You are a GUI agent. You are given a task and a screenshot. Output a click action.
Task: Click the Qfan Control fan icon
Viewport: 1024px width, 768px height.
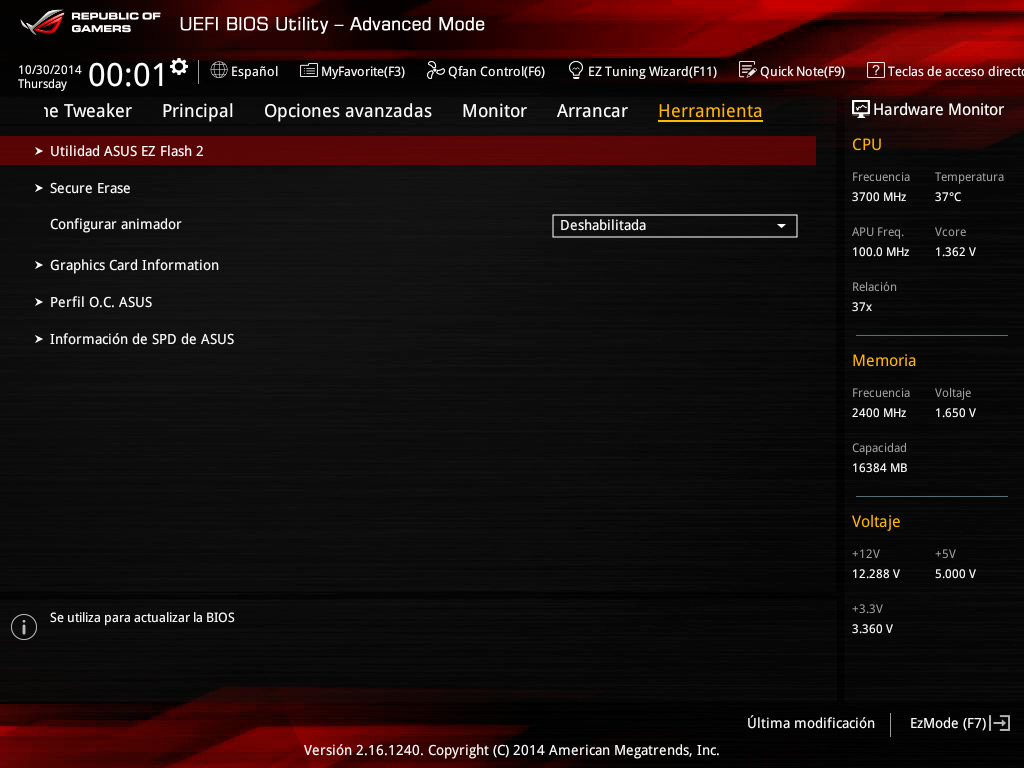(x=435, y=71)
